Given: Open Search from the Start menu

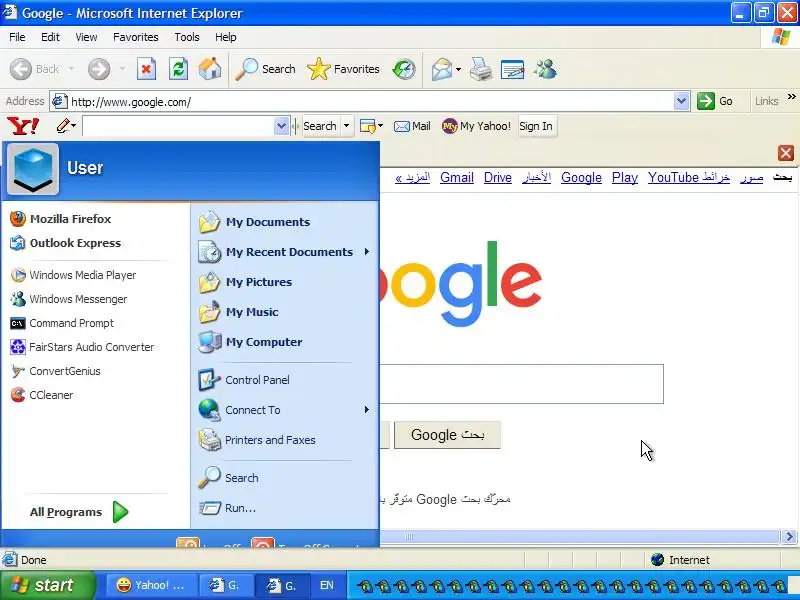Looking at the screenshot, I should pos(229,478).
